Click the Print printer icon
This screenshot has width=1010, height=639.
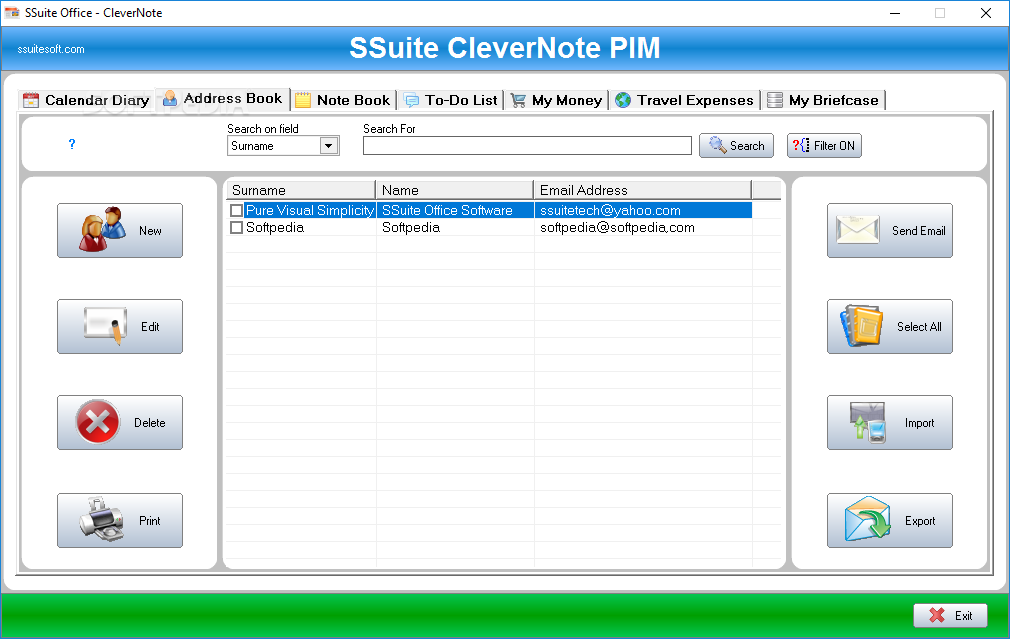(x=102, y=519)
